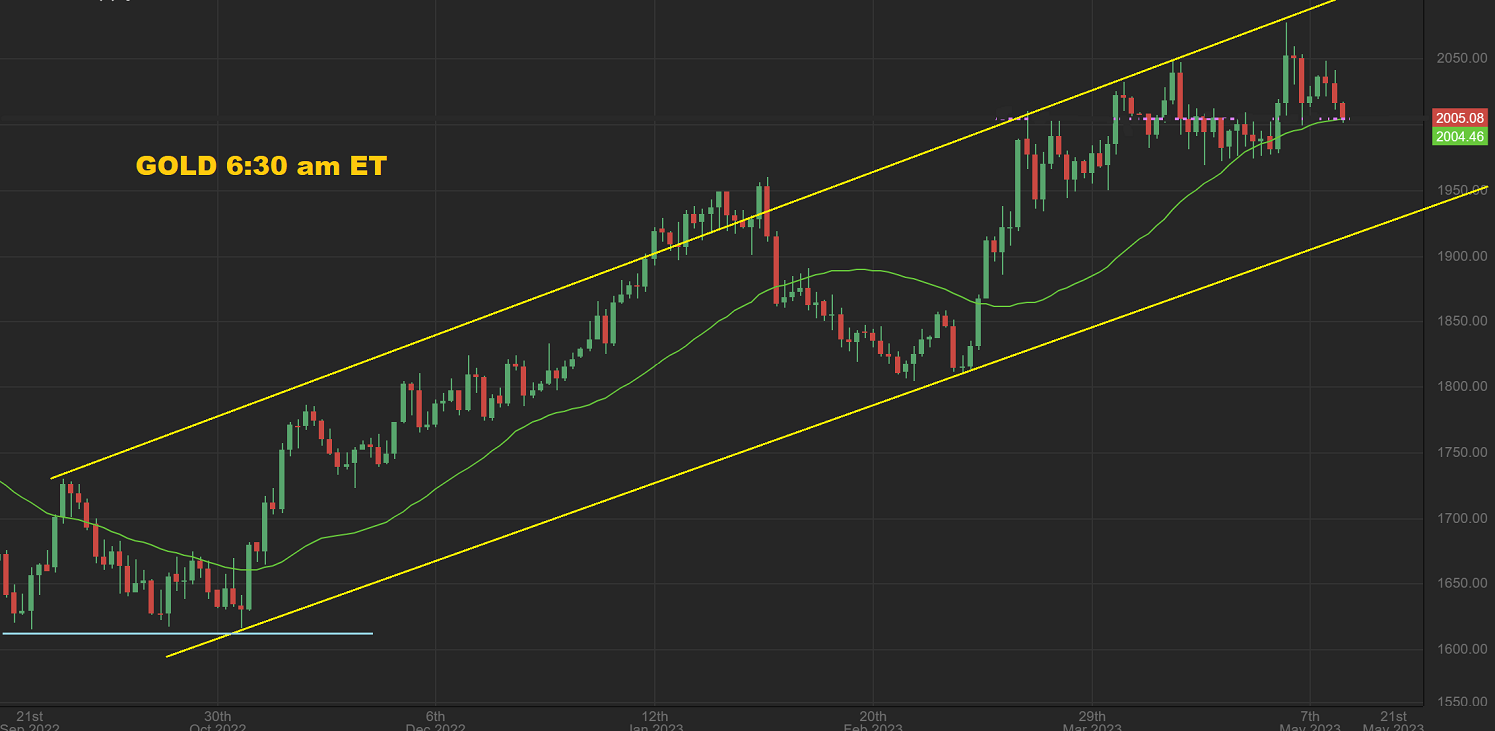This screenshot has width=1495, height=731.
Task: Select the 7th May 2023 date label
Action: (1310, 722)
